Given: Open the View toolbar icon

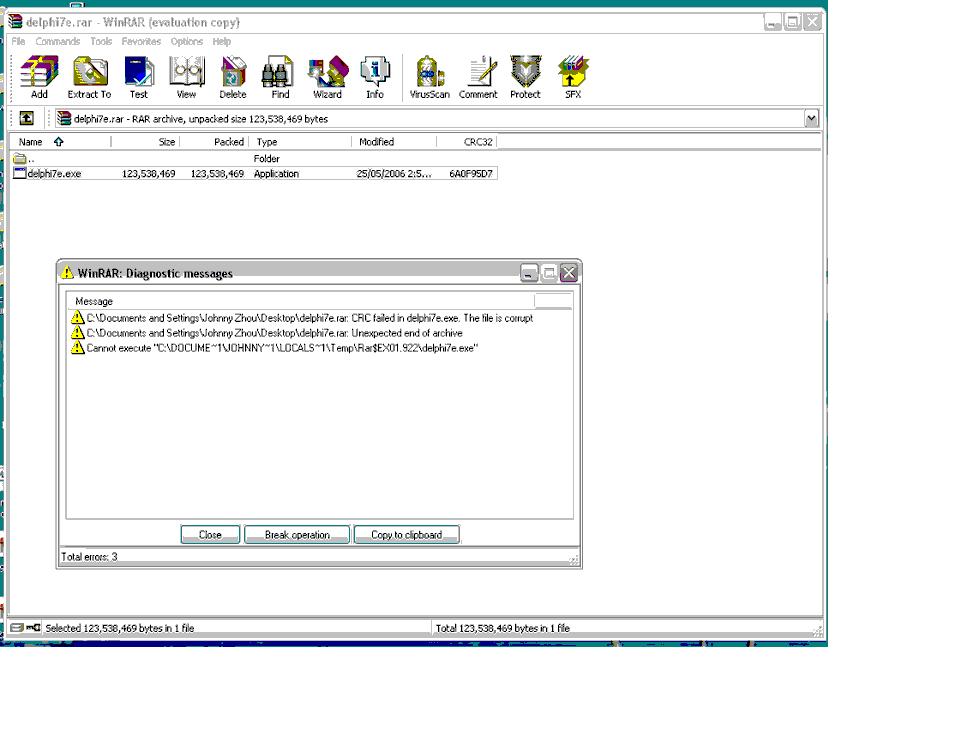Looking at the screenshot, I should pos(186,77).
